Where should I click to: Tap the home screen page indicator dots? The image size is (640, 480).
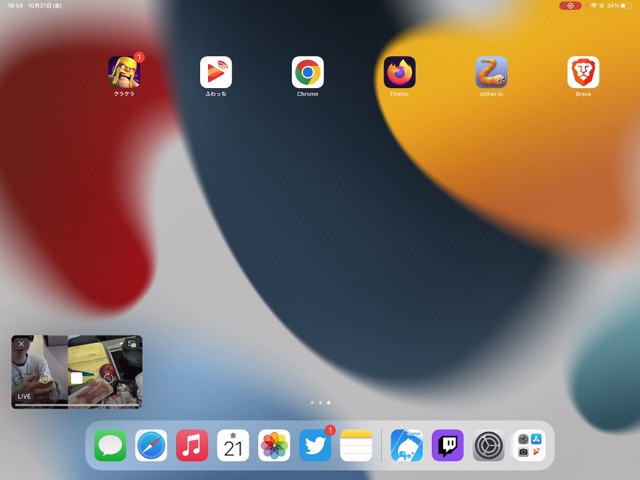[x=320, y=403]
